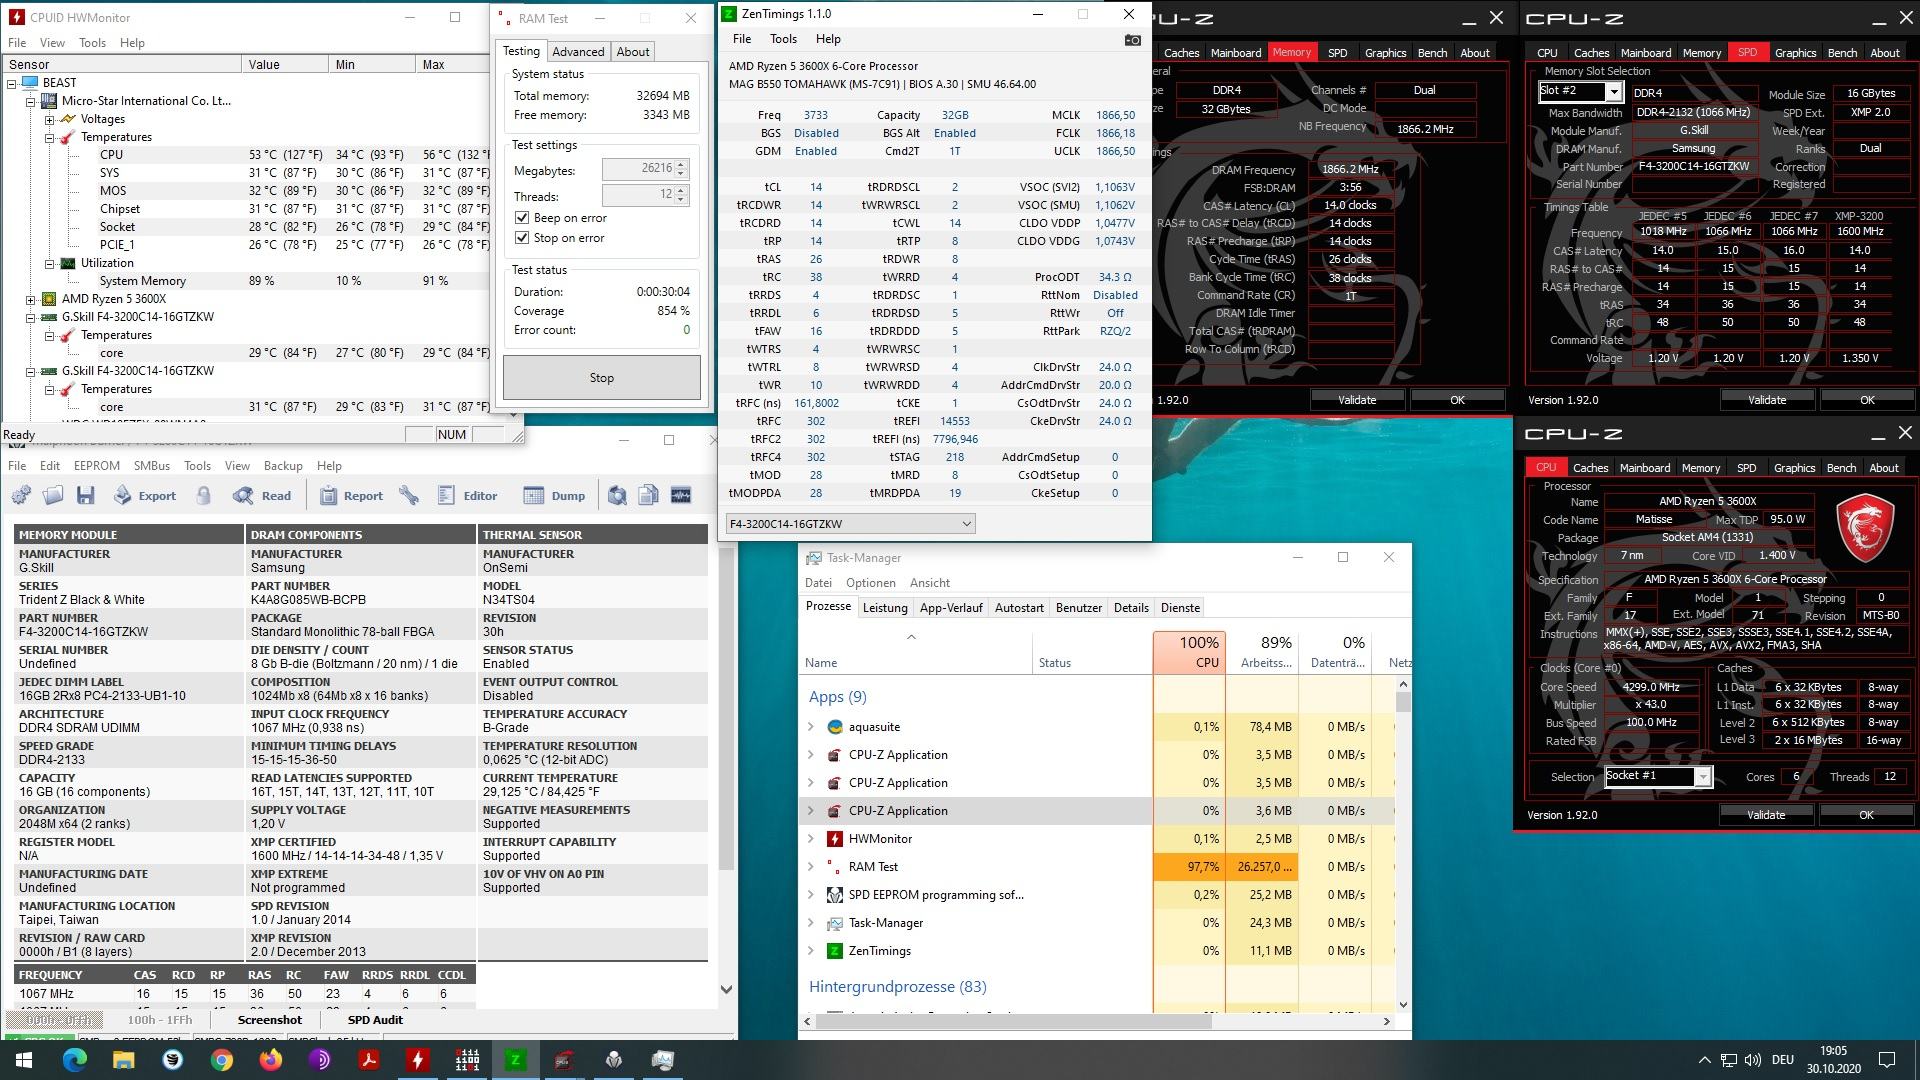Open the Windows Start menu
Viewport: 1920px width, 1080px height.
tap(23, 1060)
